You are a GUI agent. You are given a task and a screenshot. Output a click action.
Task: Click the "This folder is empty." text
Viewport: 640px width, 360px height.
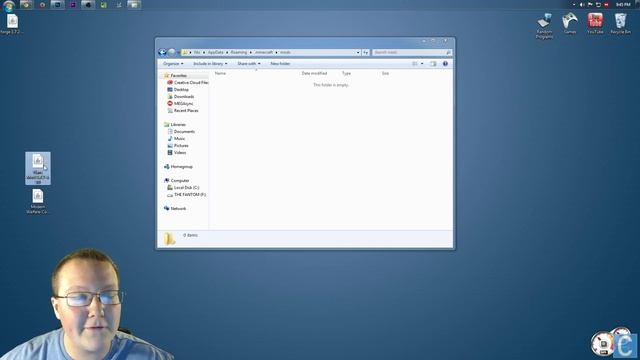click(x=331, y=85)
